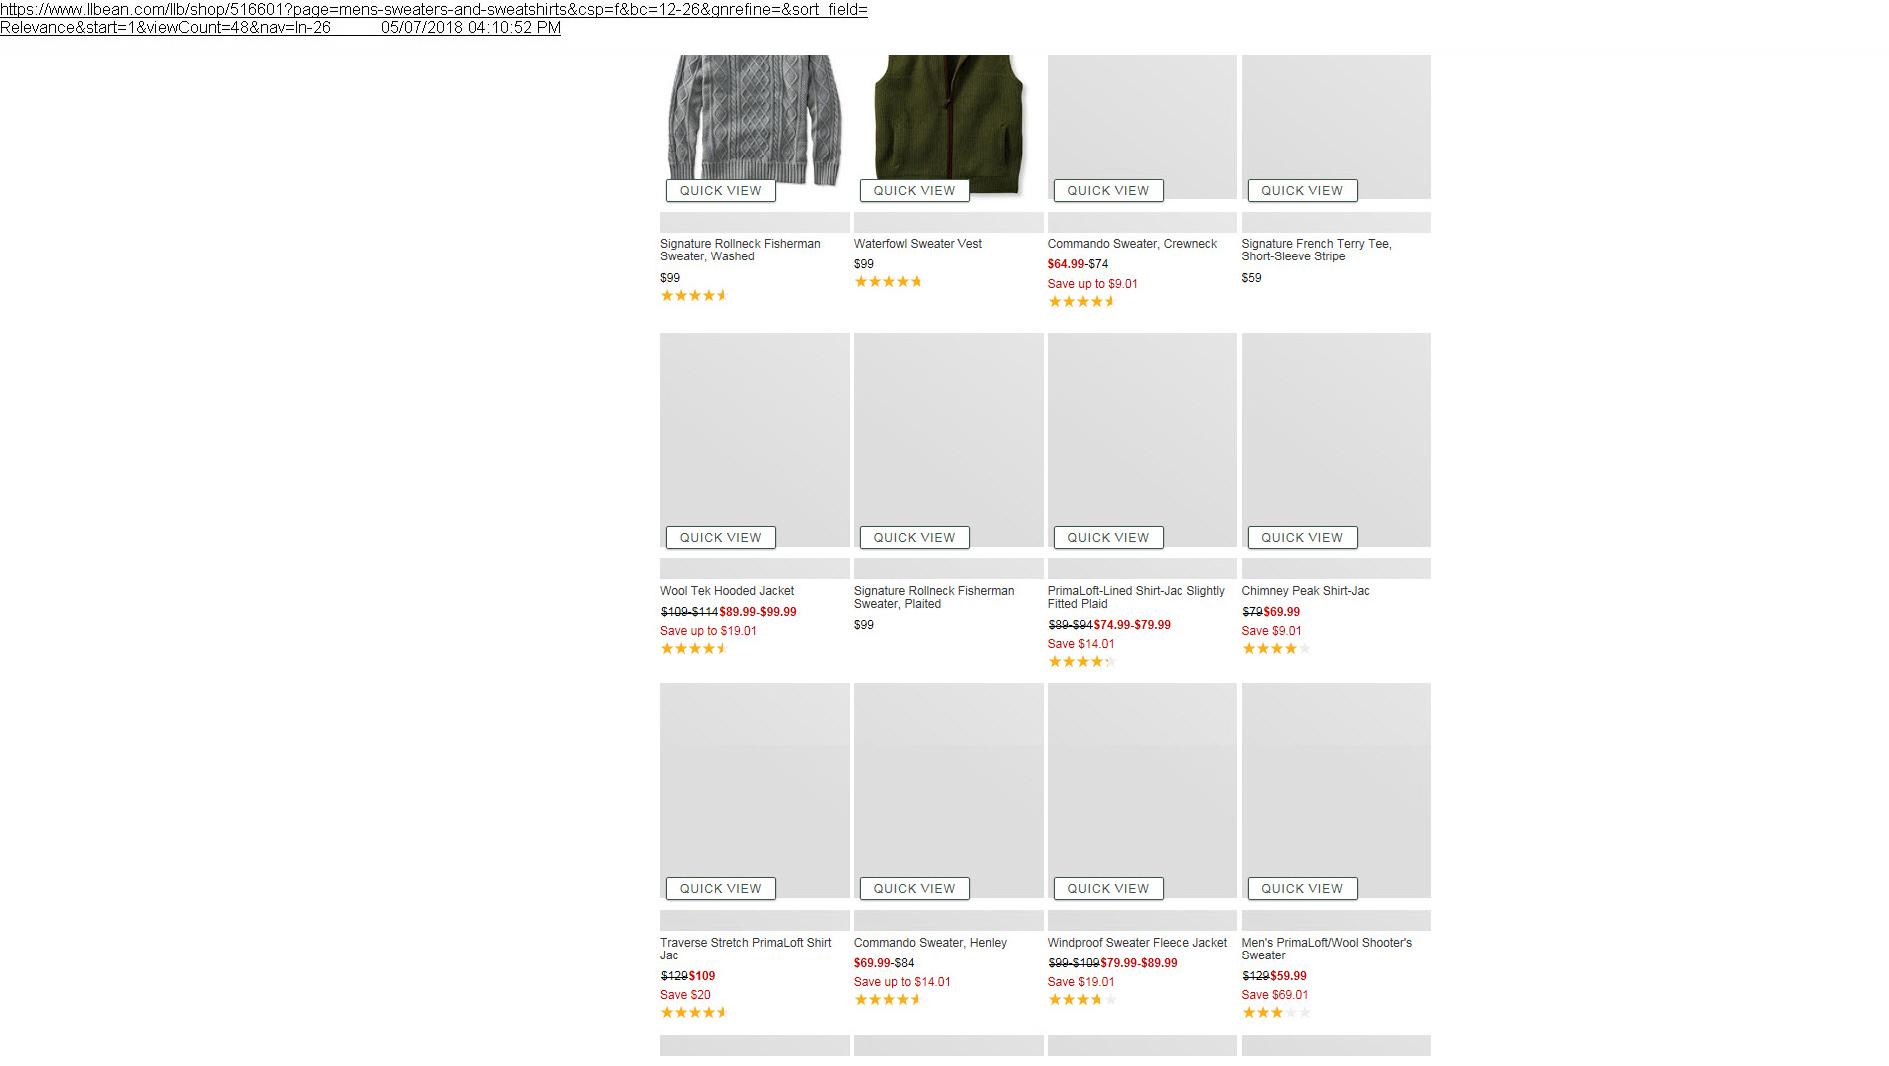Click star rating under Waterfowl Sweater Vest
Image resolution: width=1889 pixels, height=1066 pixels.
[x=887, y=282]
